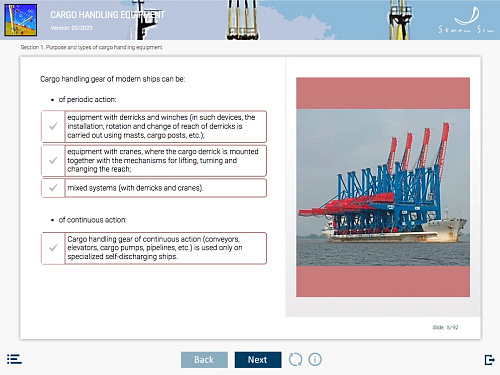Click the 'Version: 02/2023' text
The width and height of the screenshot is (500, 375).
71,28
